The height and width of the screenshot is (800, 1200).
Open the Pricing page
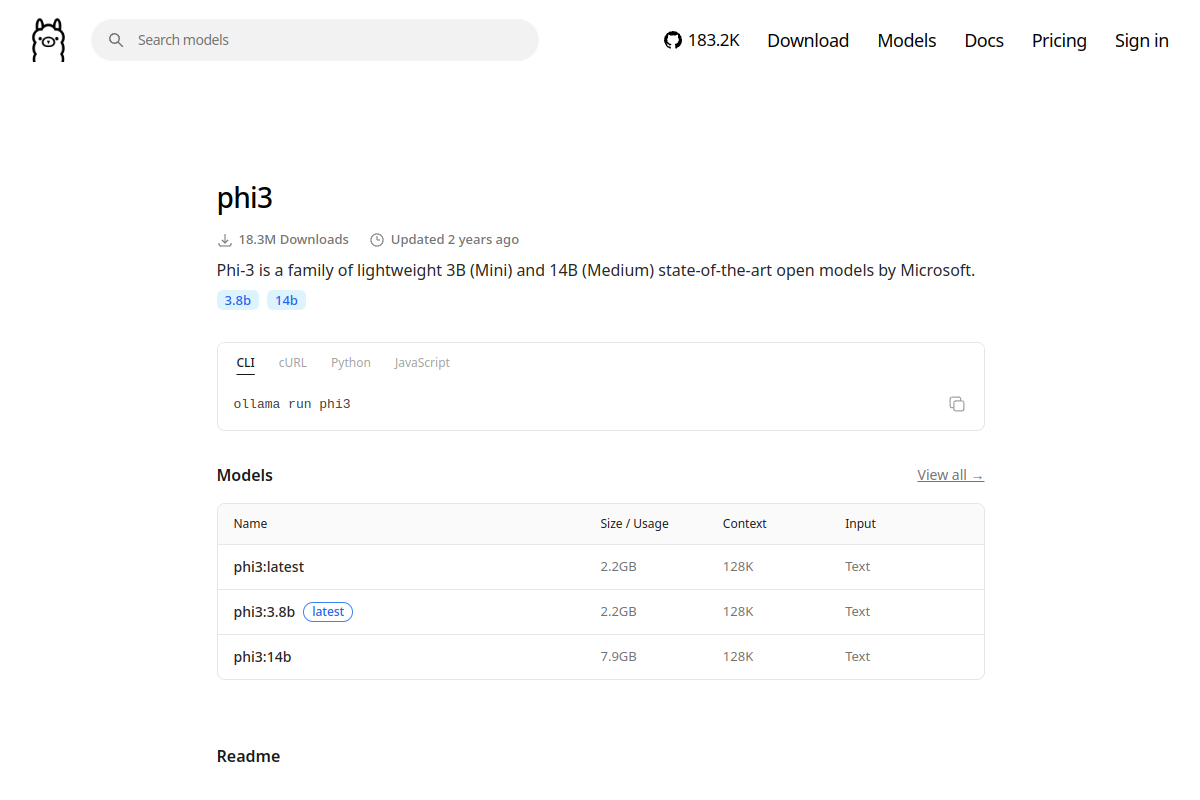coord(1059,40)
